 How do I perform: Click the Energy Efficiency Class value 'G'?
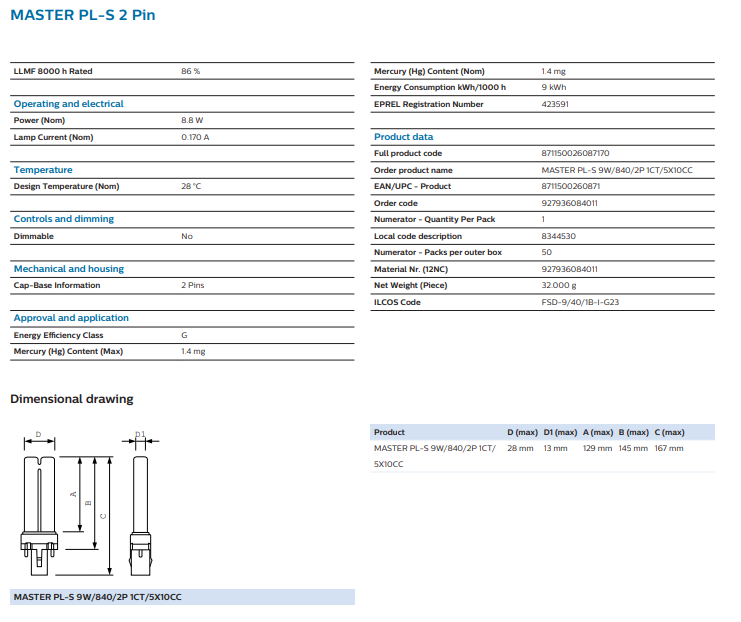point(184,336)
